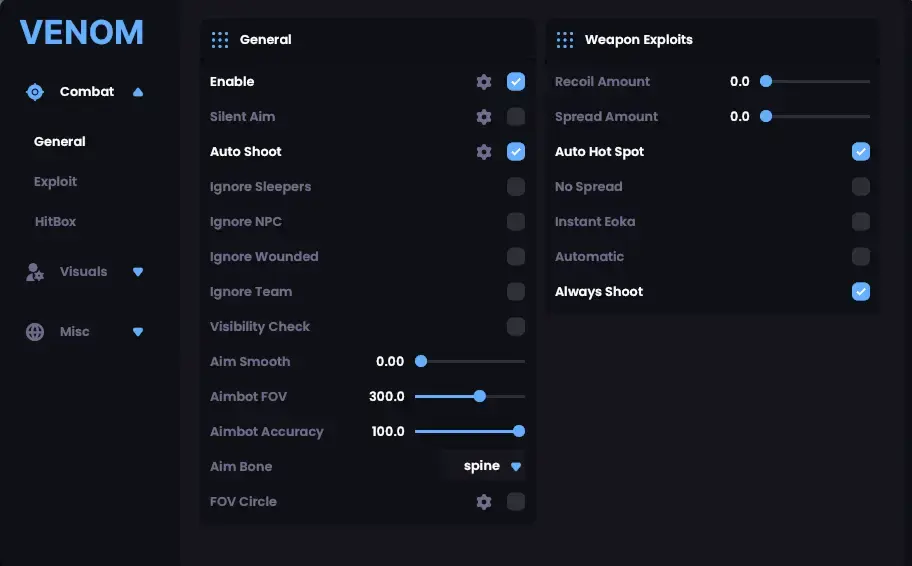The width and height of the screenshot is (912, 566).
Task: Switch to the Exploit sub-tab
Action: [x=55, y=182]
